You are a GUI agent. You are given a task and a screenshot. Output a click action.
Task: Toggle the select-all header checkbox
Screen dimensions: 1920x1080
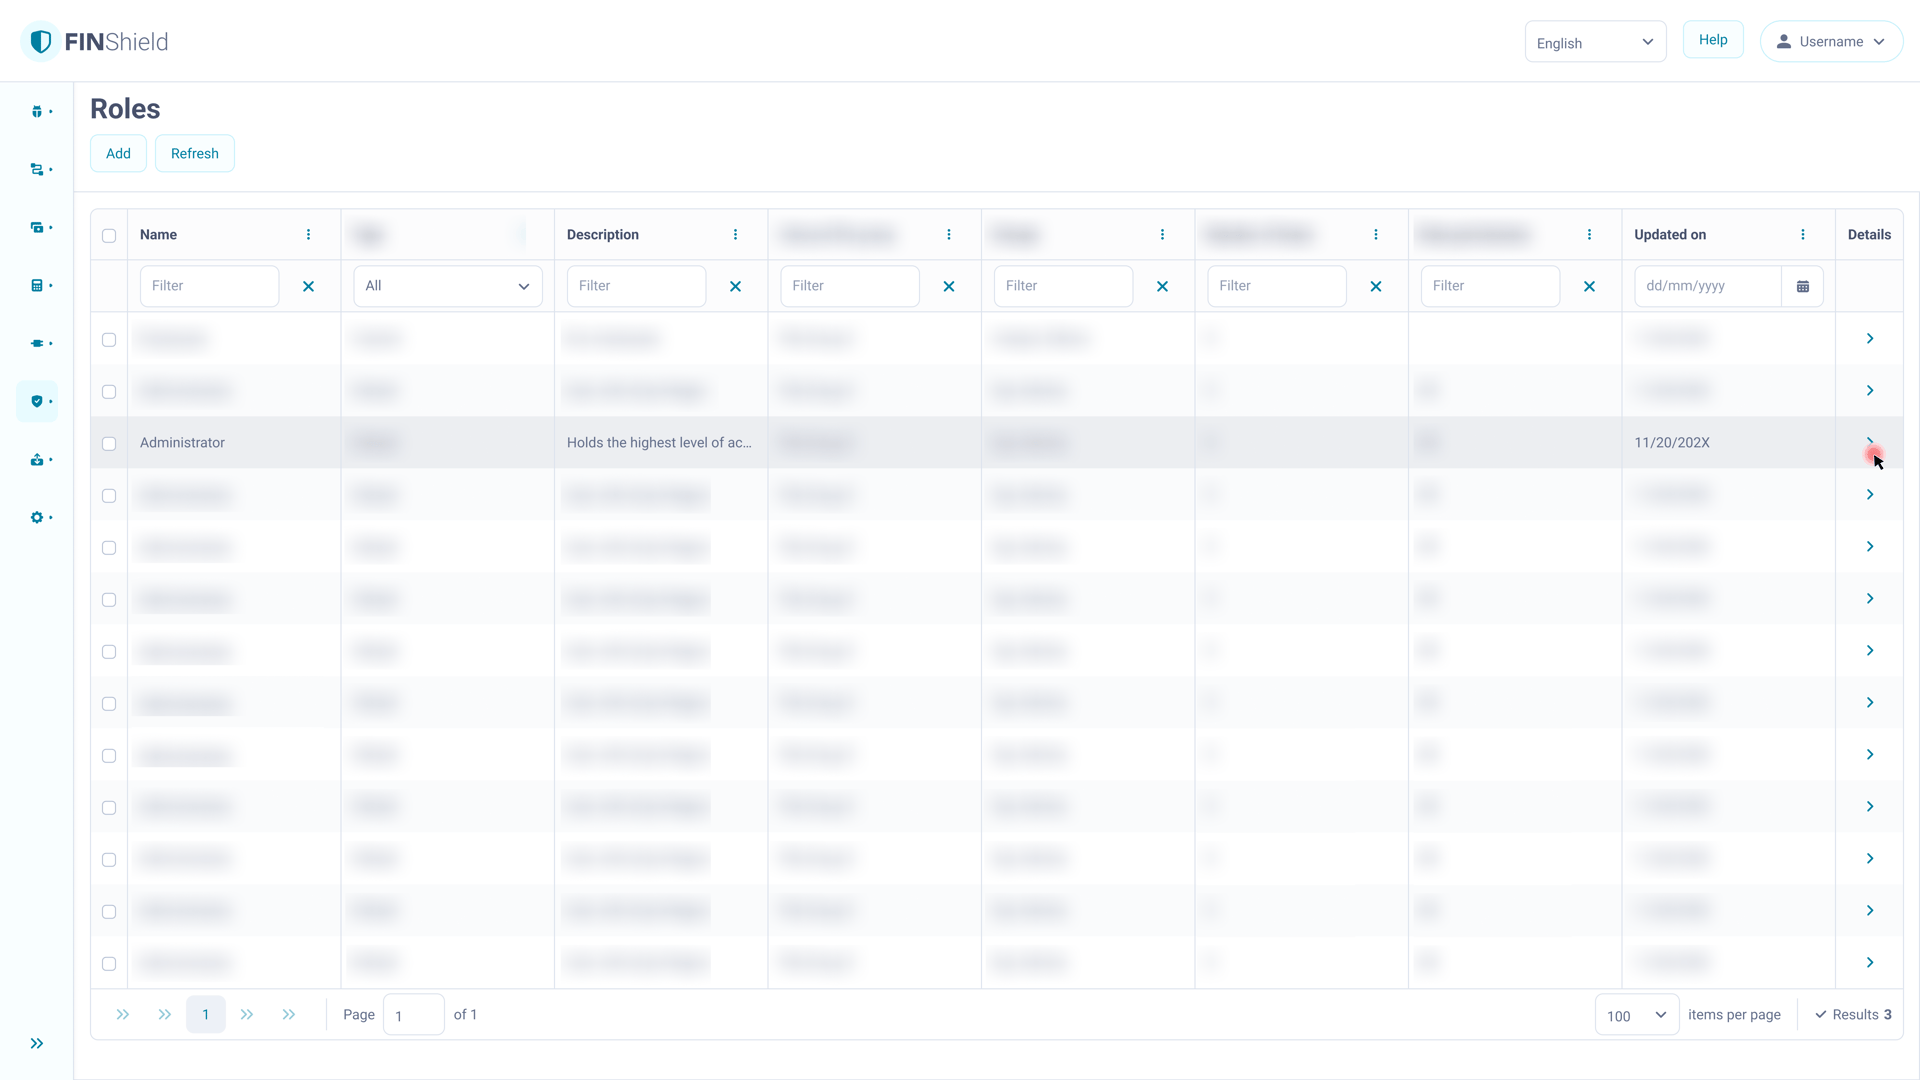[109, 236]
